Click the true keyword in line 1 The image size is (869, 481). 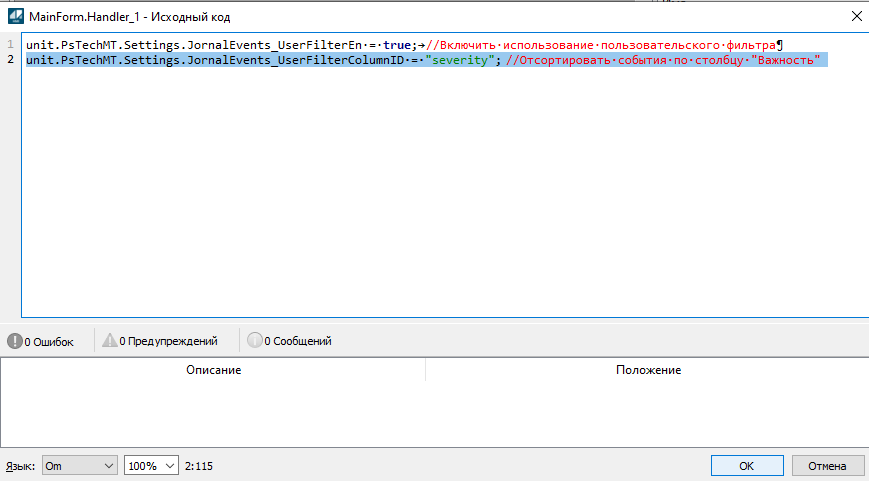click(397, 46)
